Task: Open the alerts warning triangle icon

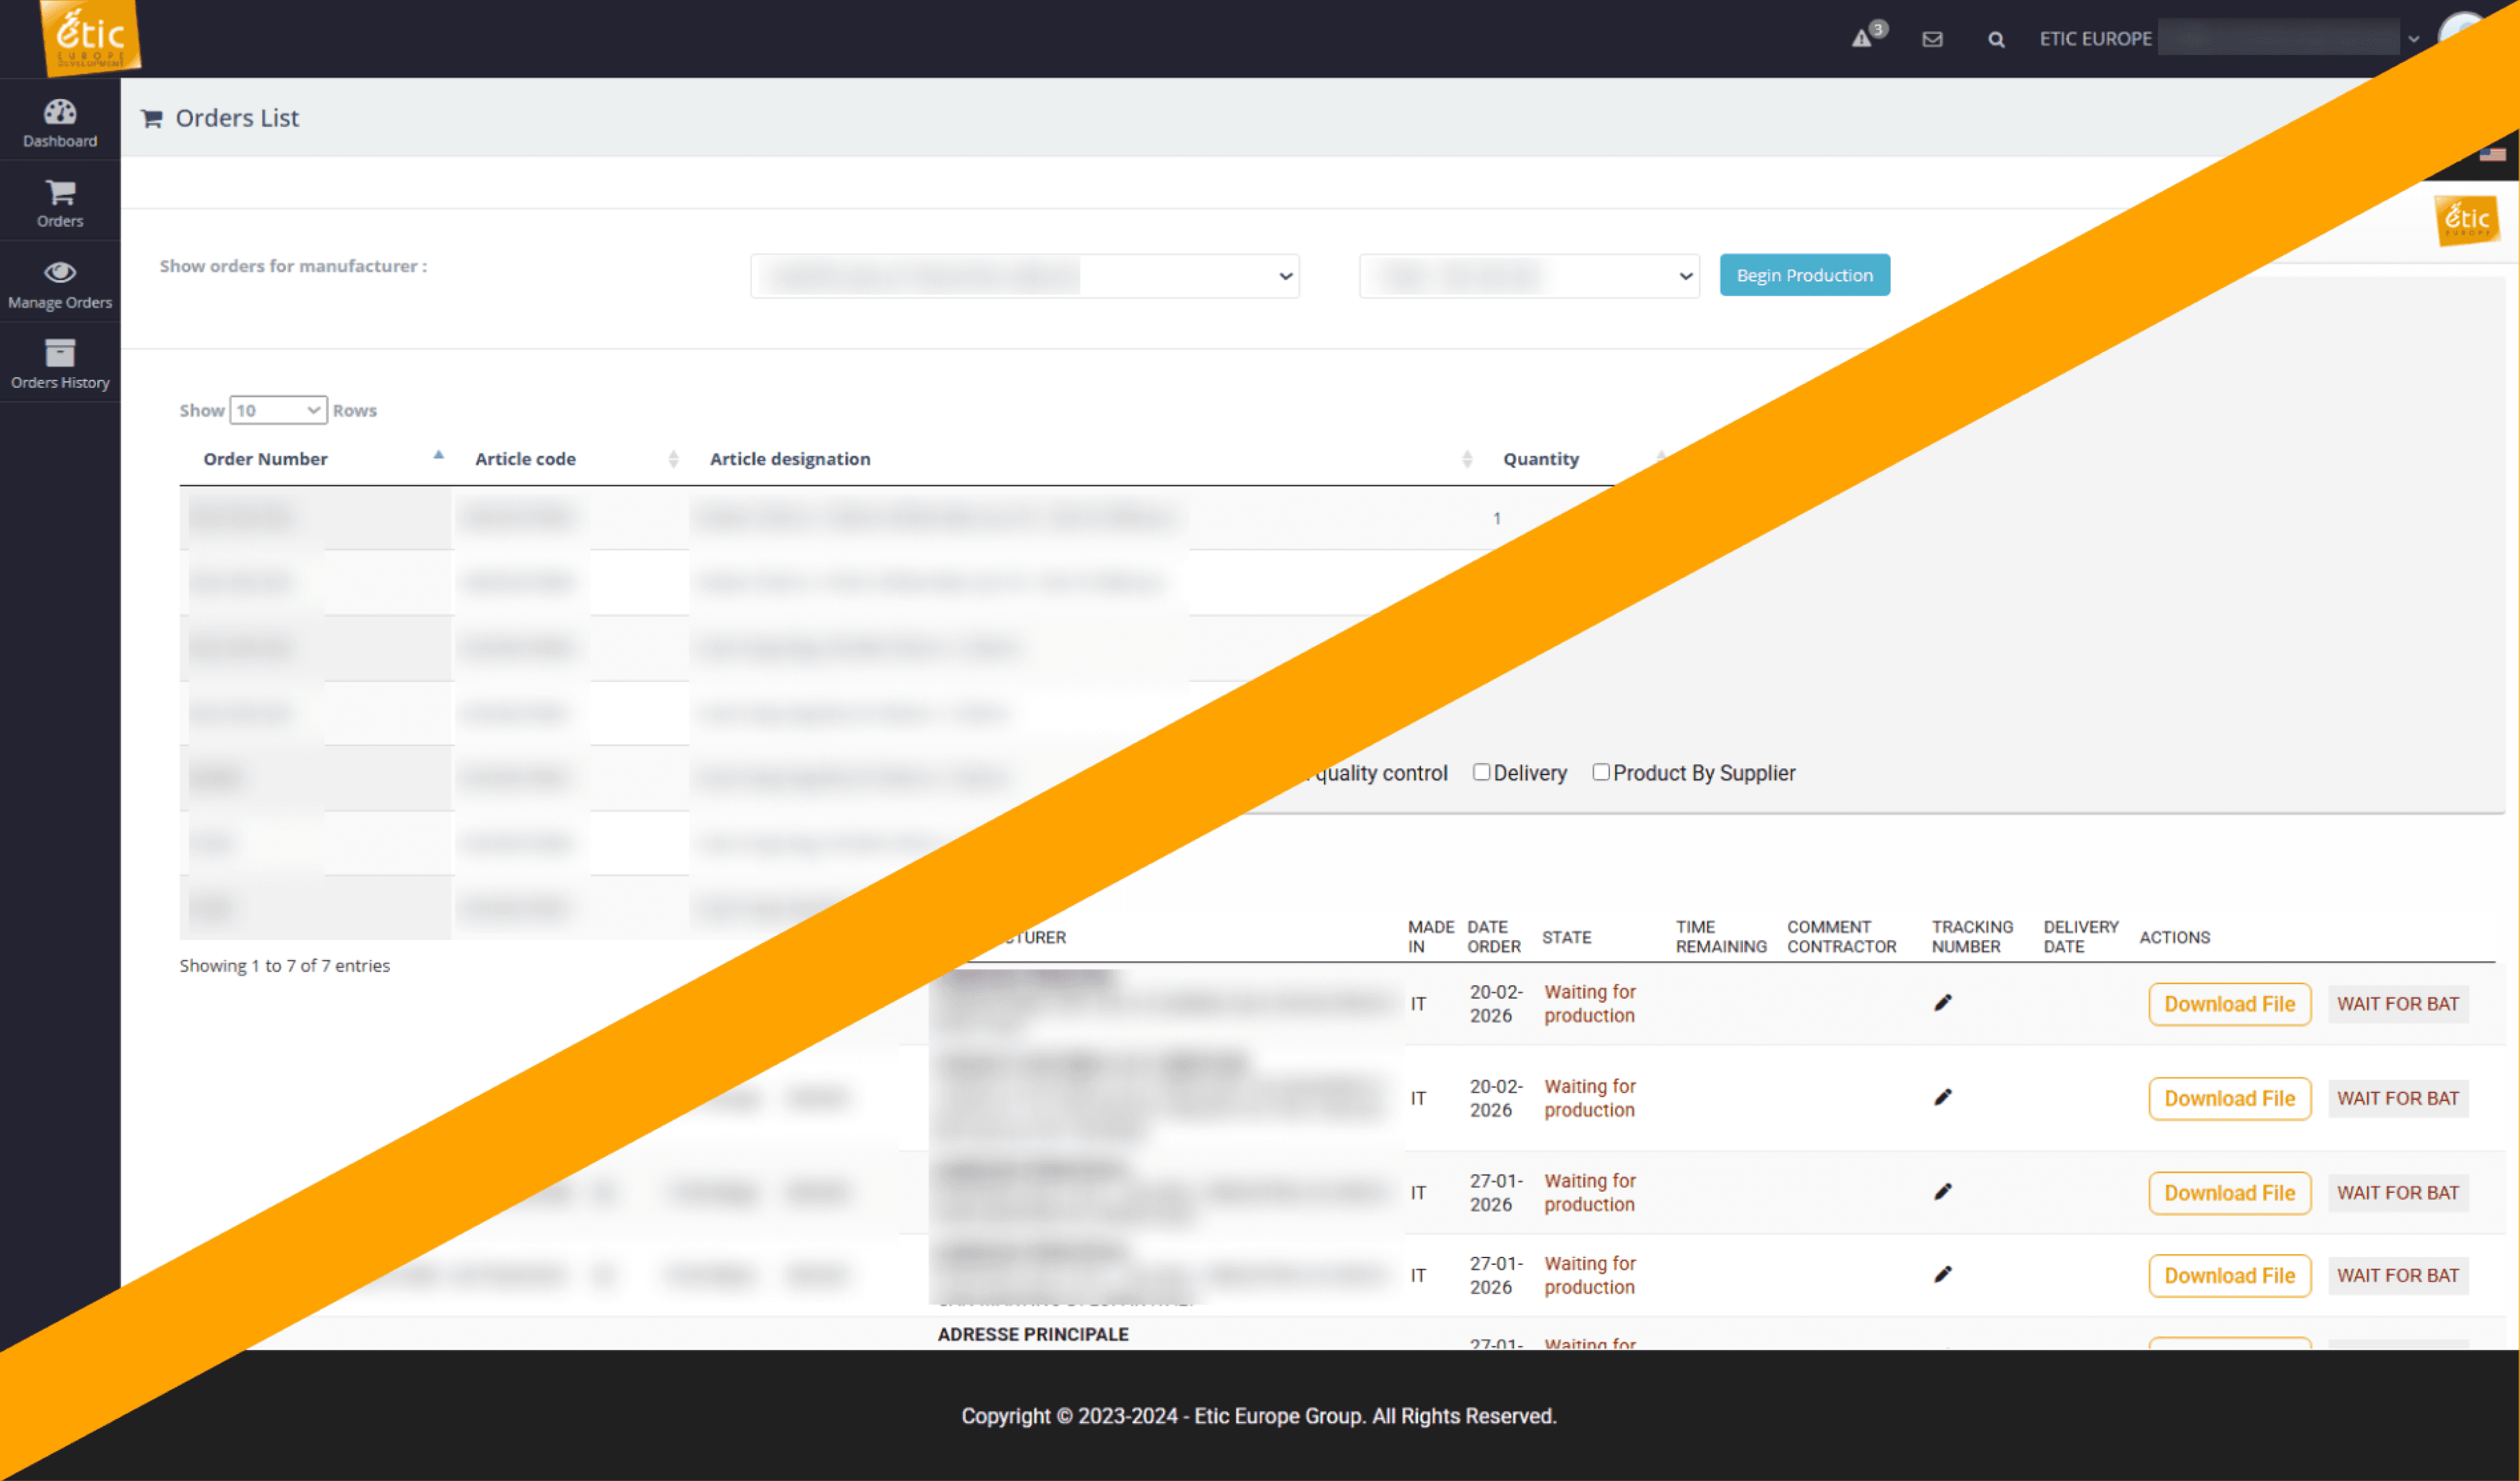Action: [1862, 39]
